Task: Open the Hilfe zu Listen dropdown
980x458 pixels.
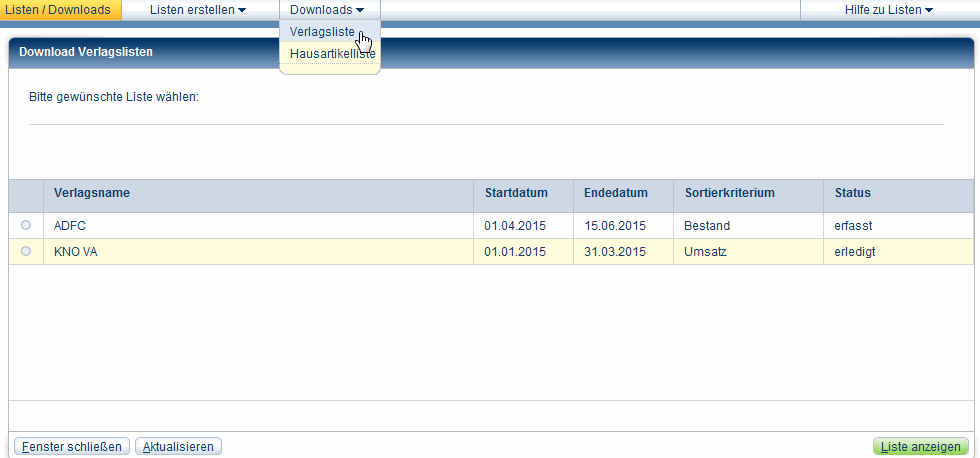Action: click(x=889, y=10)
